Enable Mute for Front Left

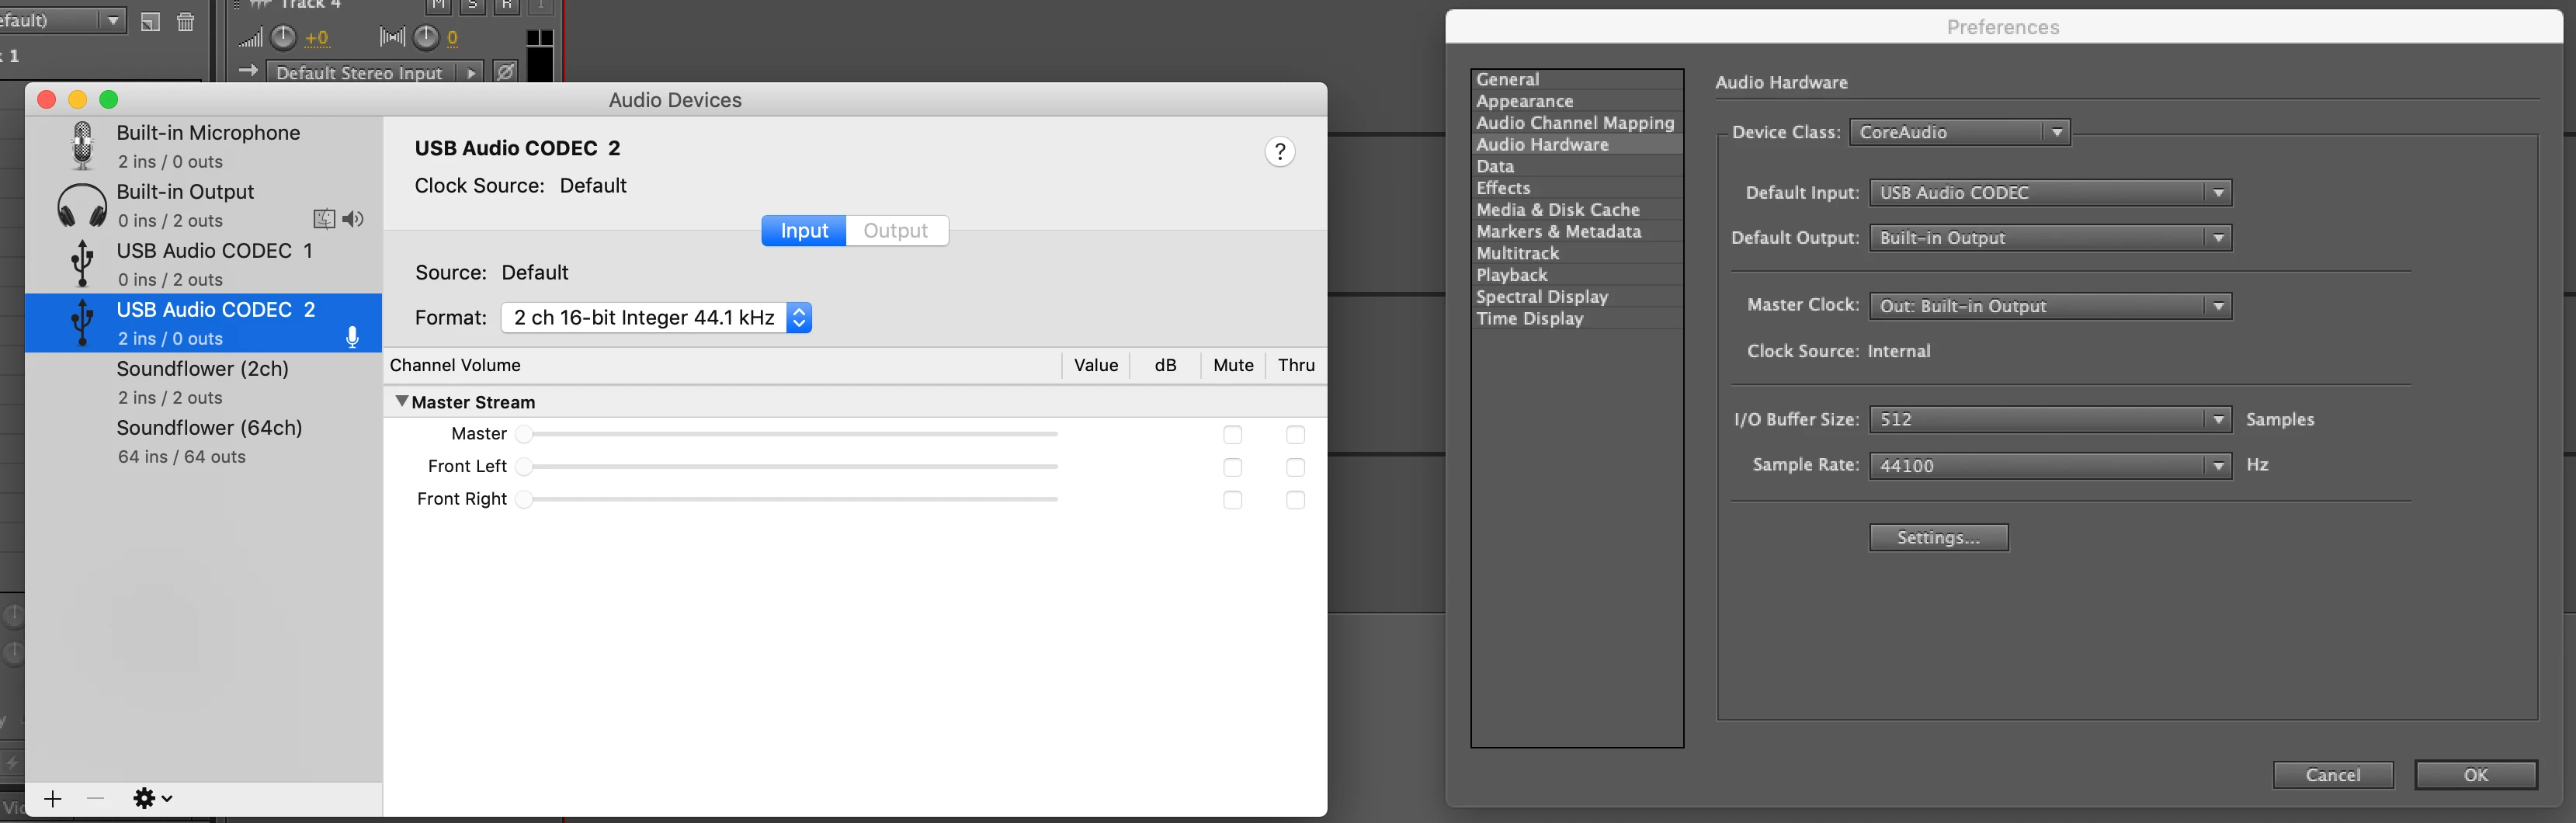pos(1233,468)
